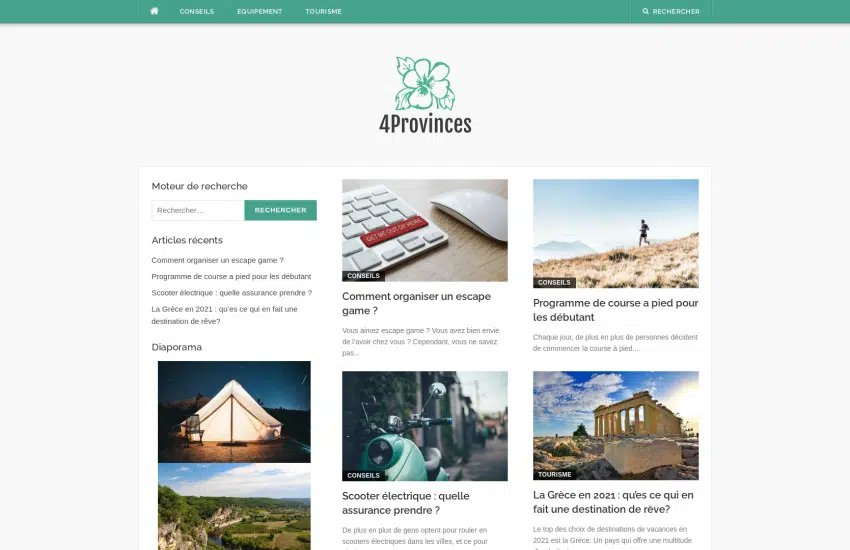Click the 4Provinces flower logo

pos(425,95)
